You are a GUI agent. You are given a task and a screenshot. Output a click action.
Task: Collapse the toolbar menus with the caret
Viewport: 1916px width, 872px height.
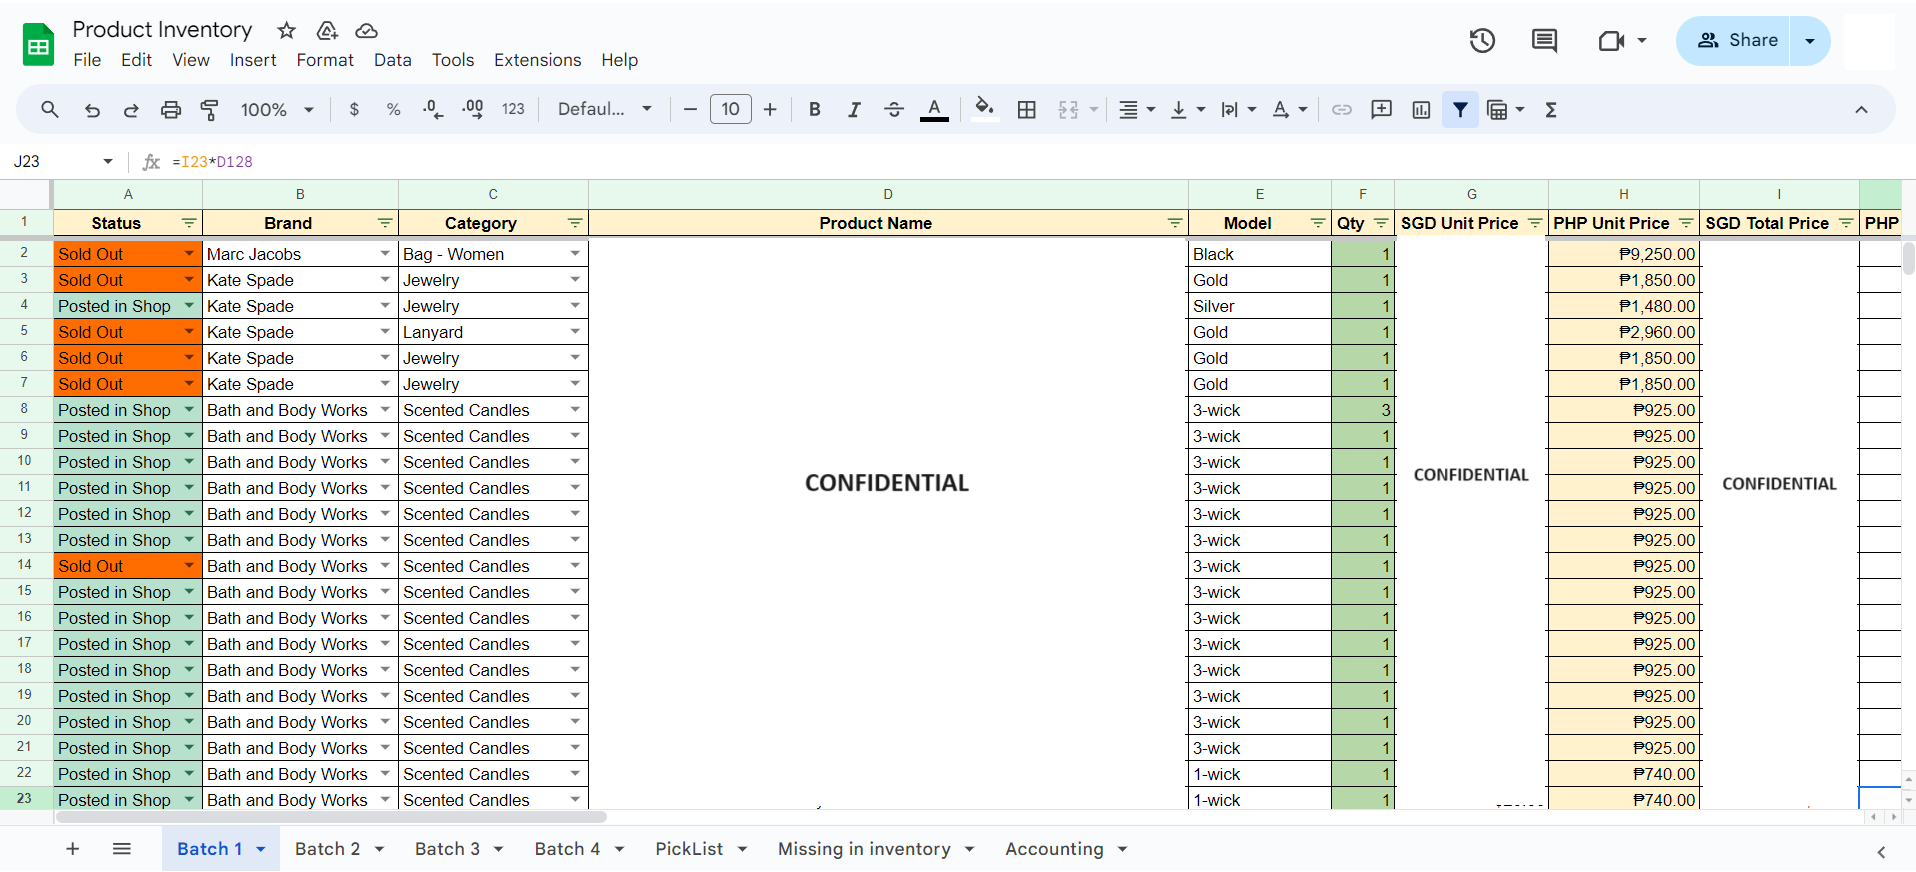pyautogui.click(x=1861, y=110)
